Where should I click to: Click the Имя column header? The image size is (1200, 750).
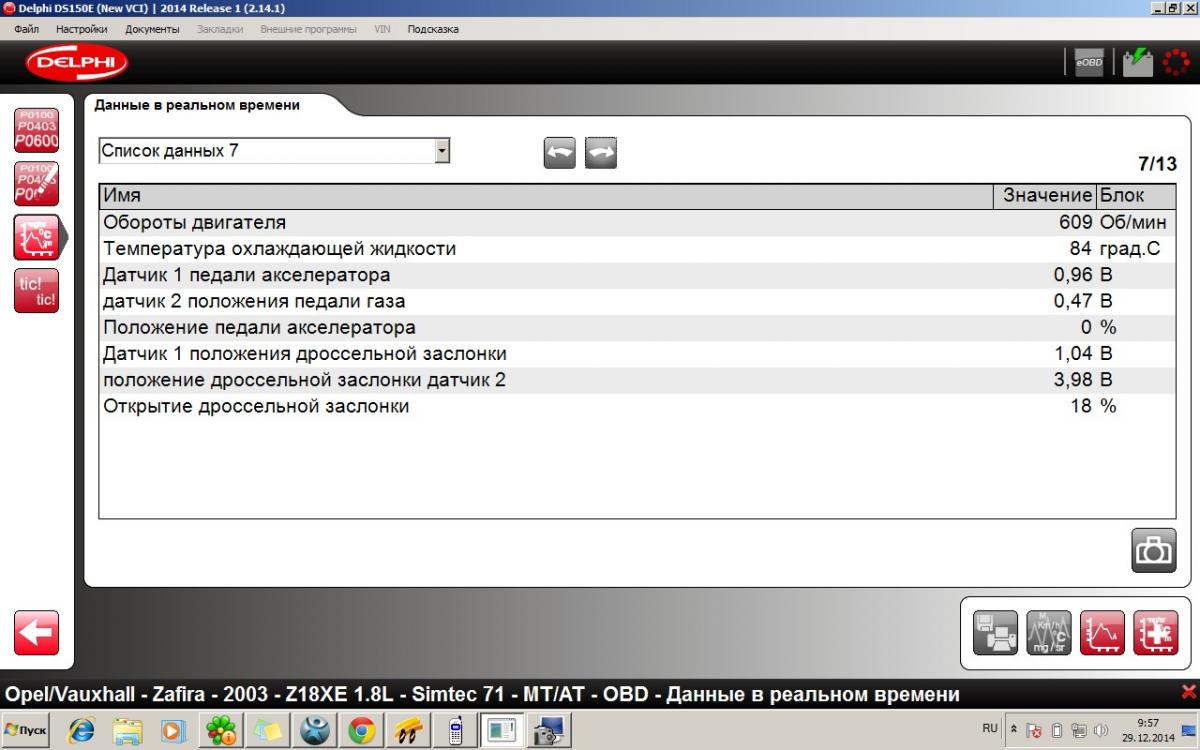(548, 196)
